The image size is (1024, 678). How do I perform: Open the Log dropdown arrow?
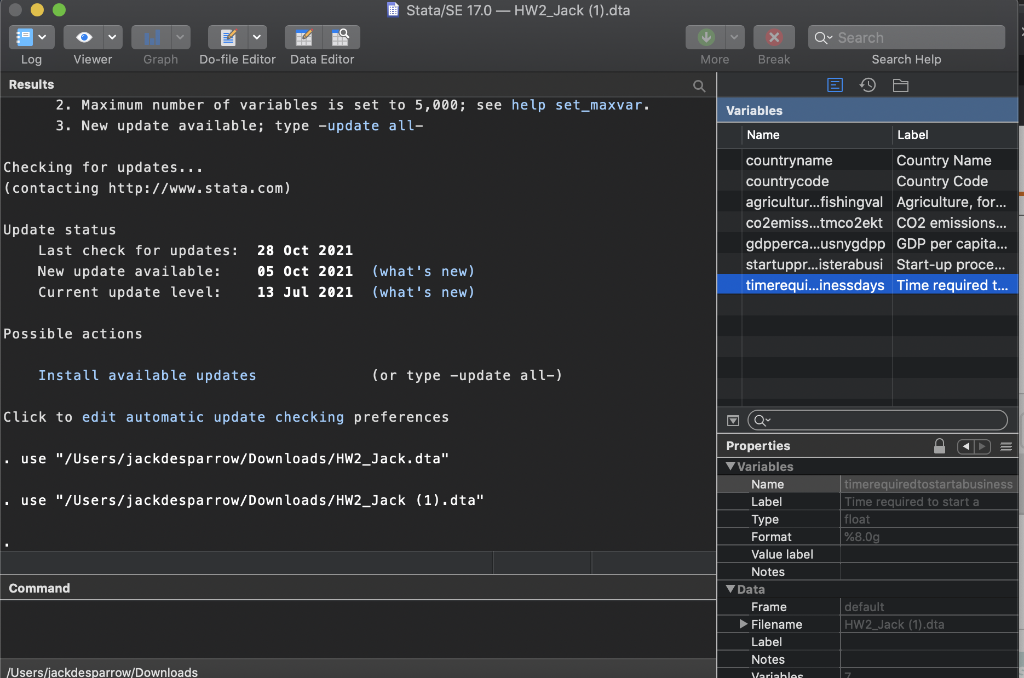pos(42,37)
